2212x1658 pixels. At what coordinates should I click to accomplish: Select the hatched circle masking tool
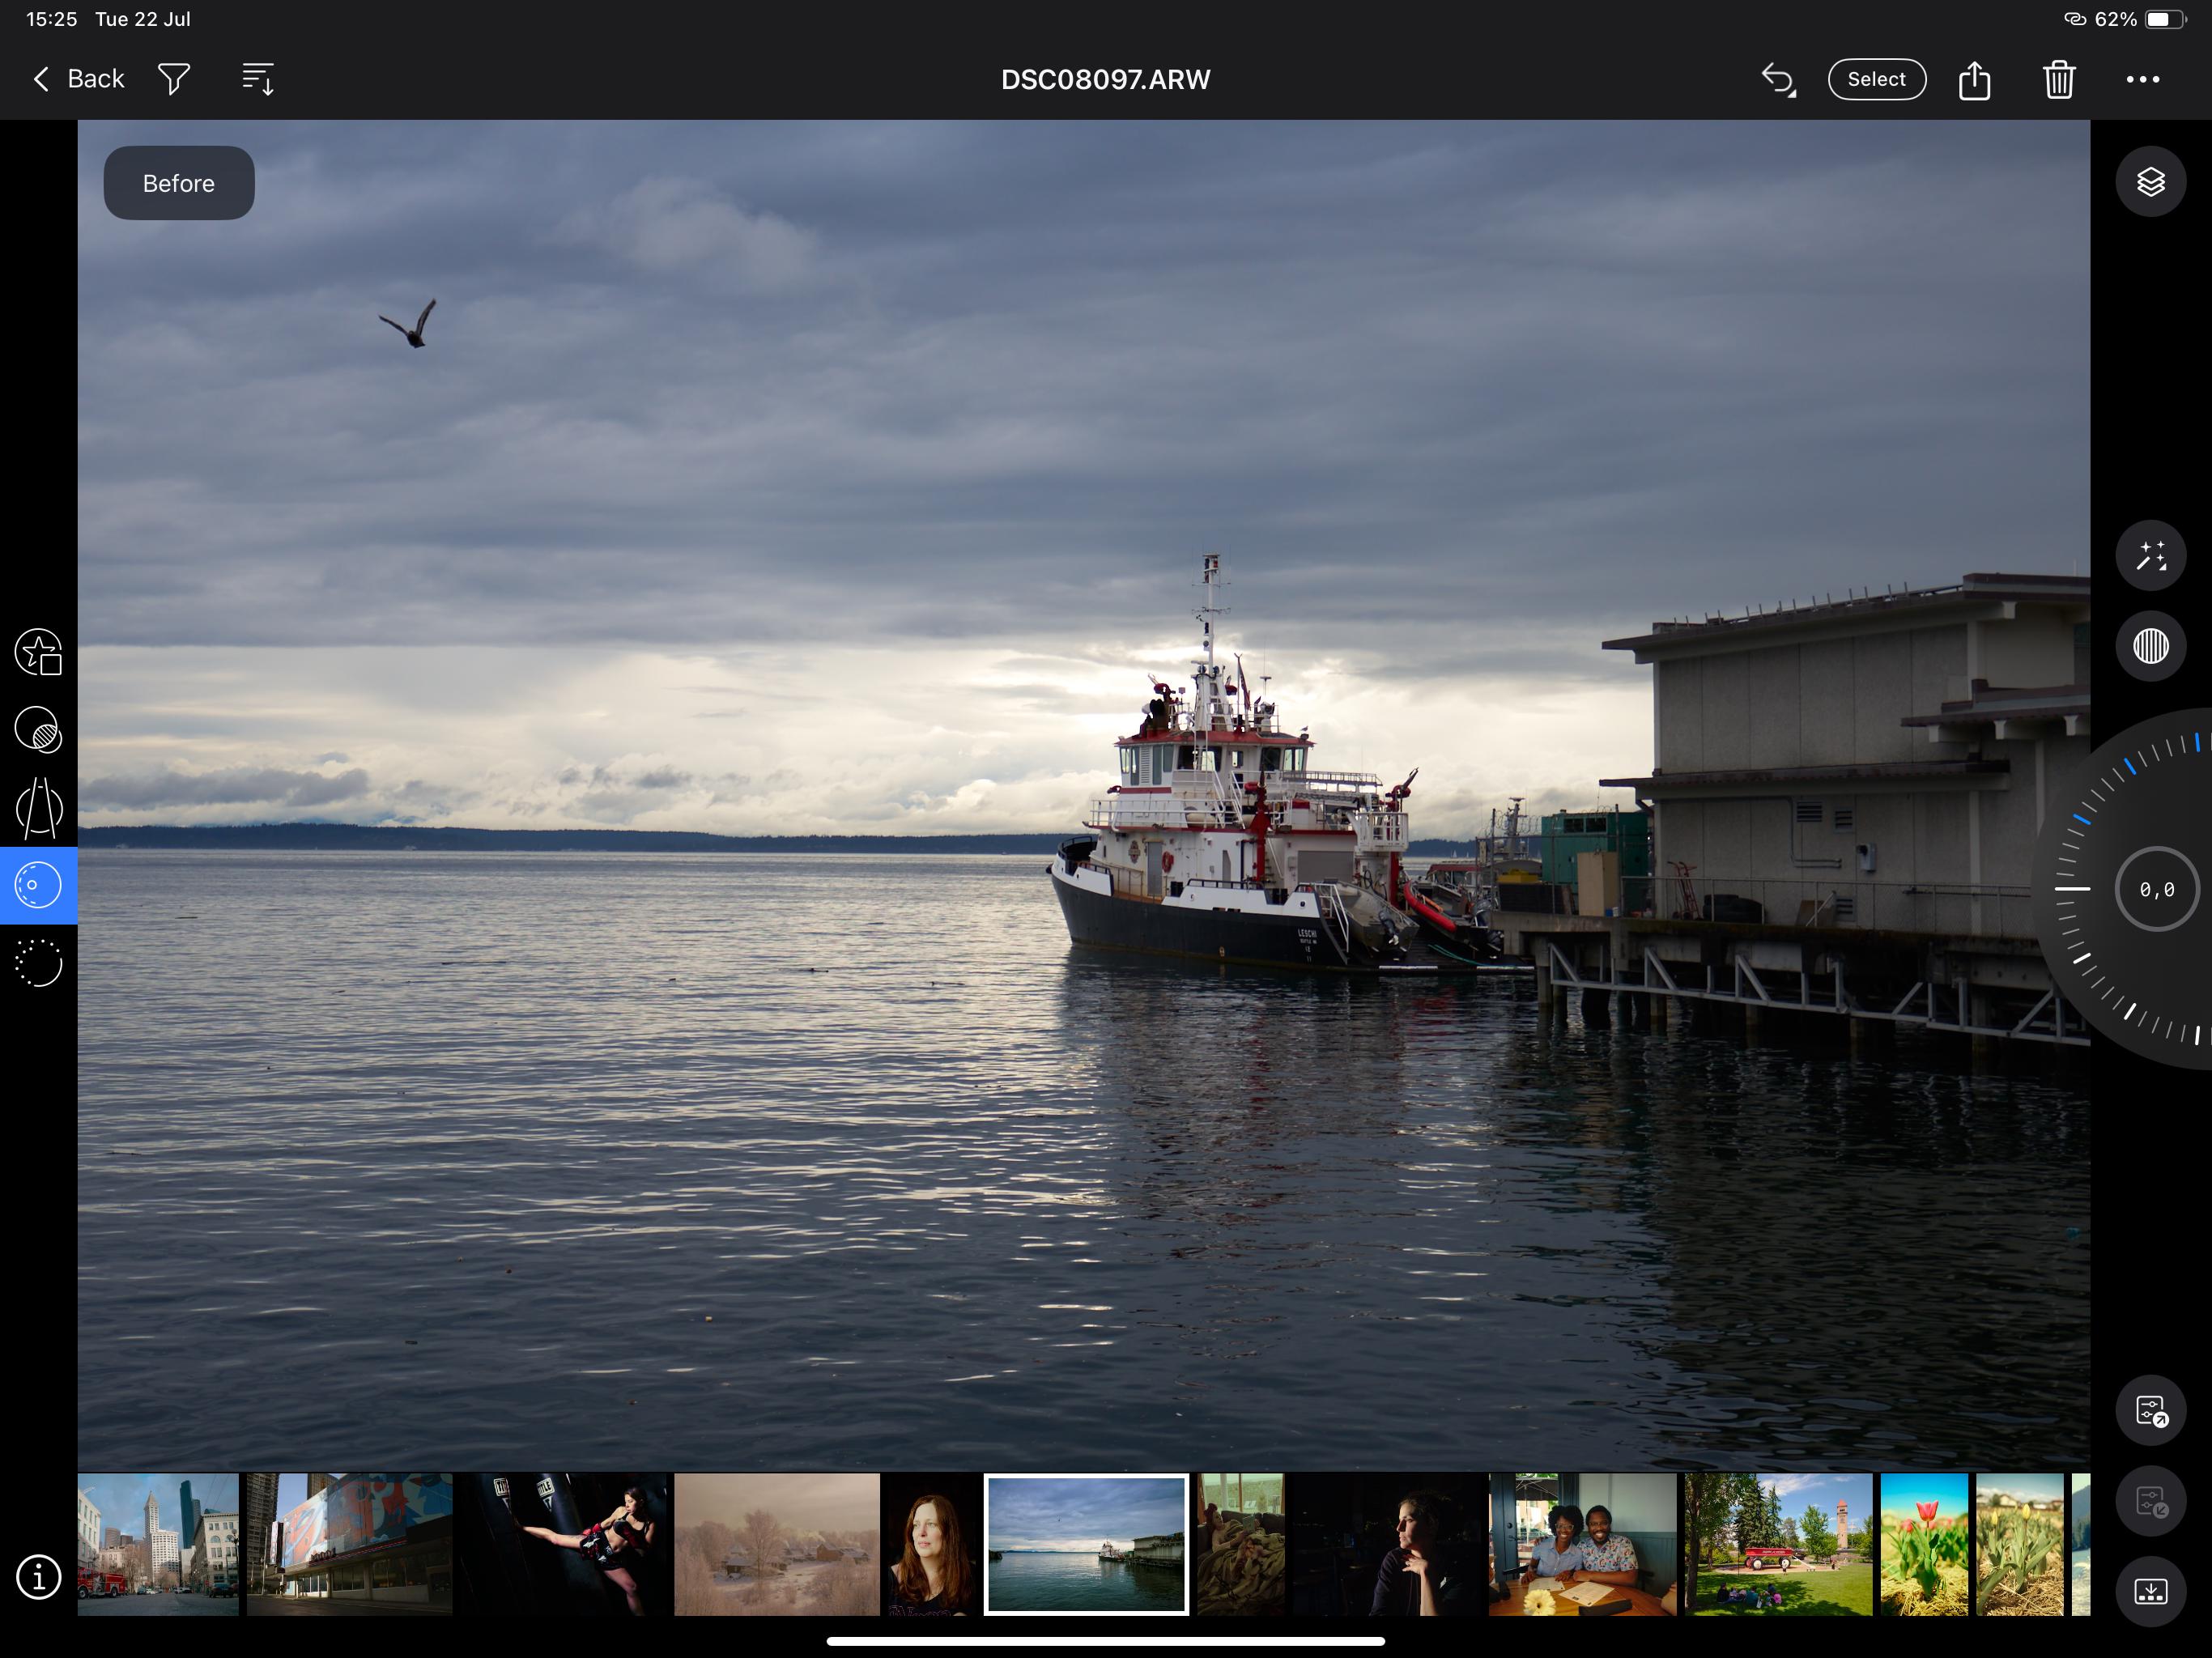coord(39,730)
